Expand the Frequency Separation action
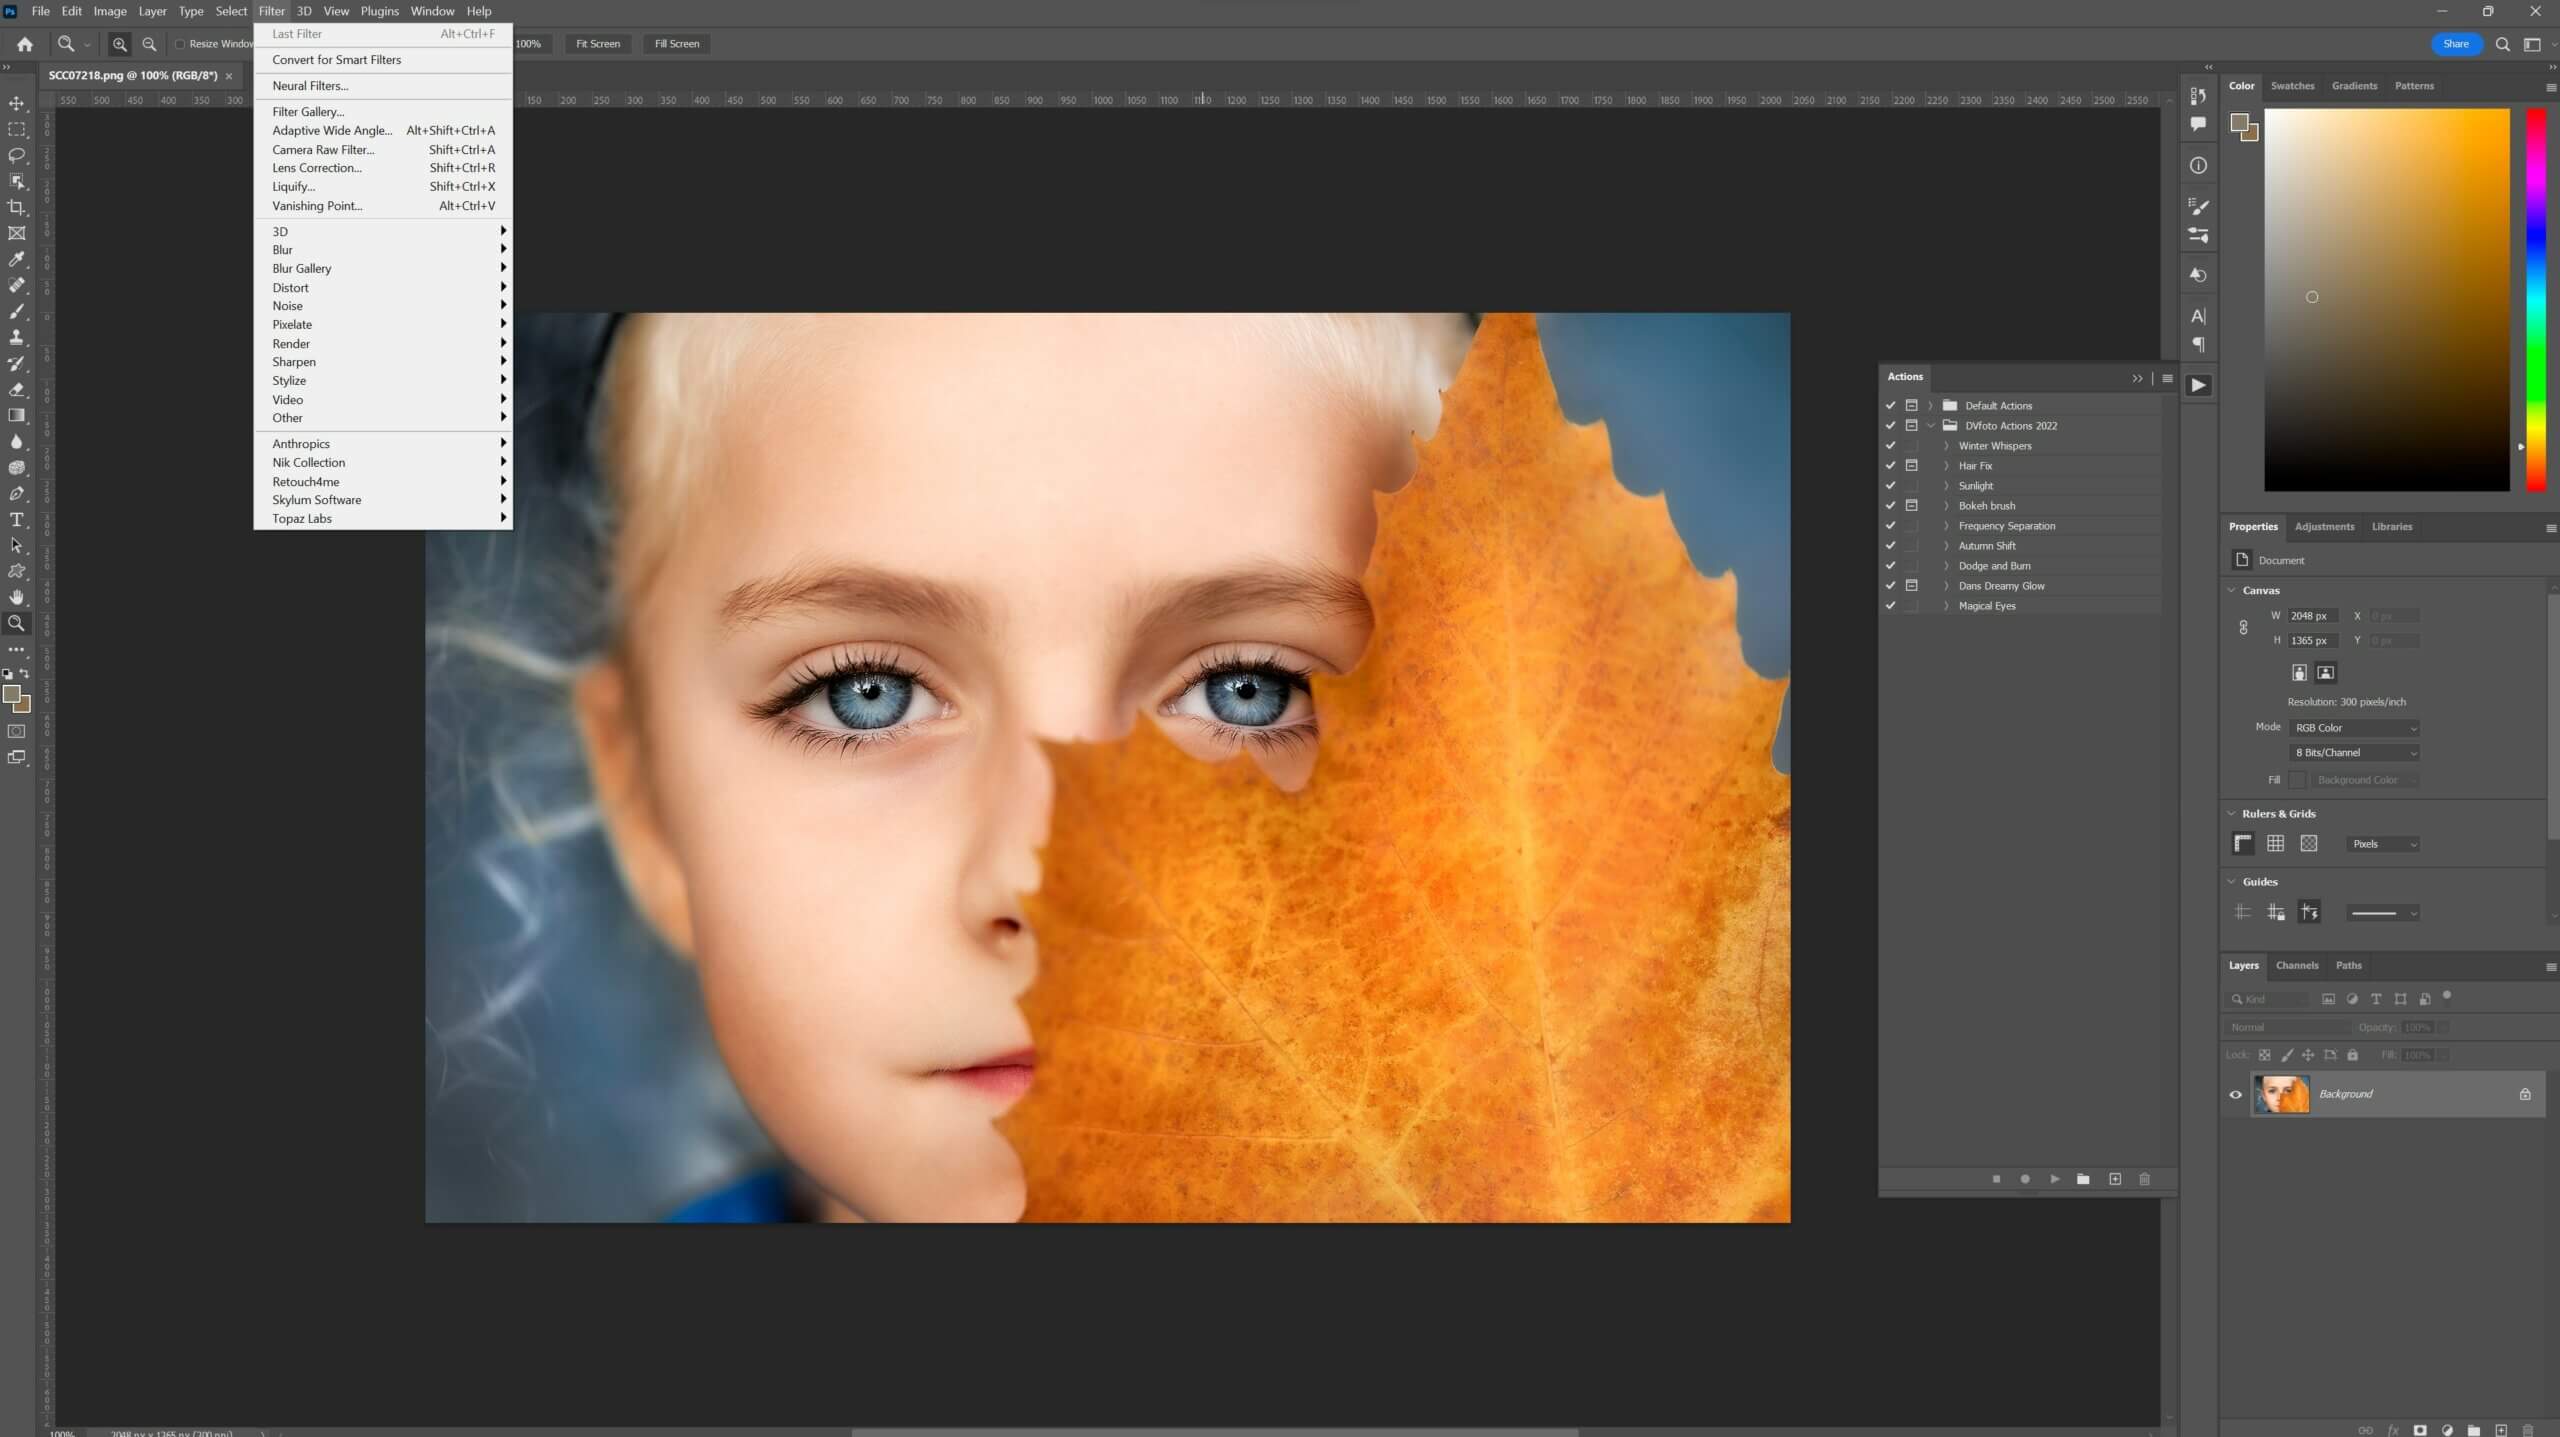This screenshot has width=2560, height=1437. pos(1946,526)
